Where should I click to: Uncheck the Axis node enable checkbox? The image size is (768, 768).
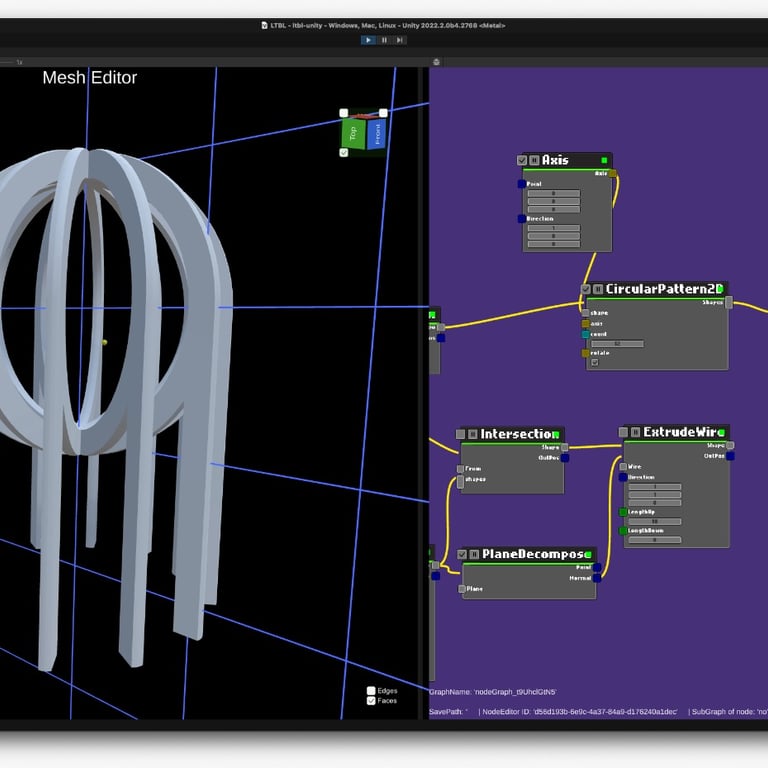(x=522, y=160)
